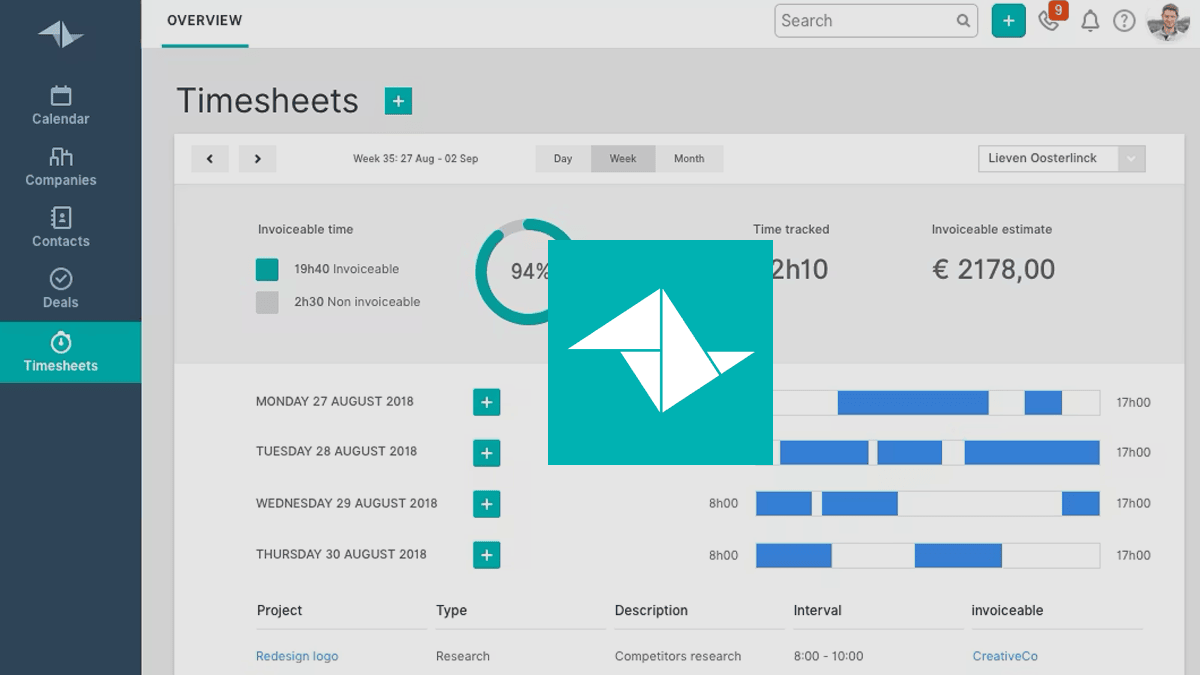This screenshot has height=675, width=1200.
Task: Click the teal Invoiceable color swatch
Action: click(267, 269)
